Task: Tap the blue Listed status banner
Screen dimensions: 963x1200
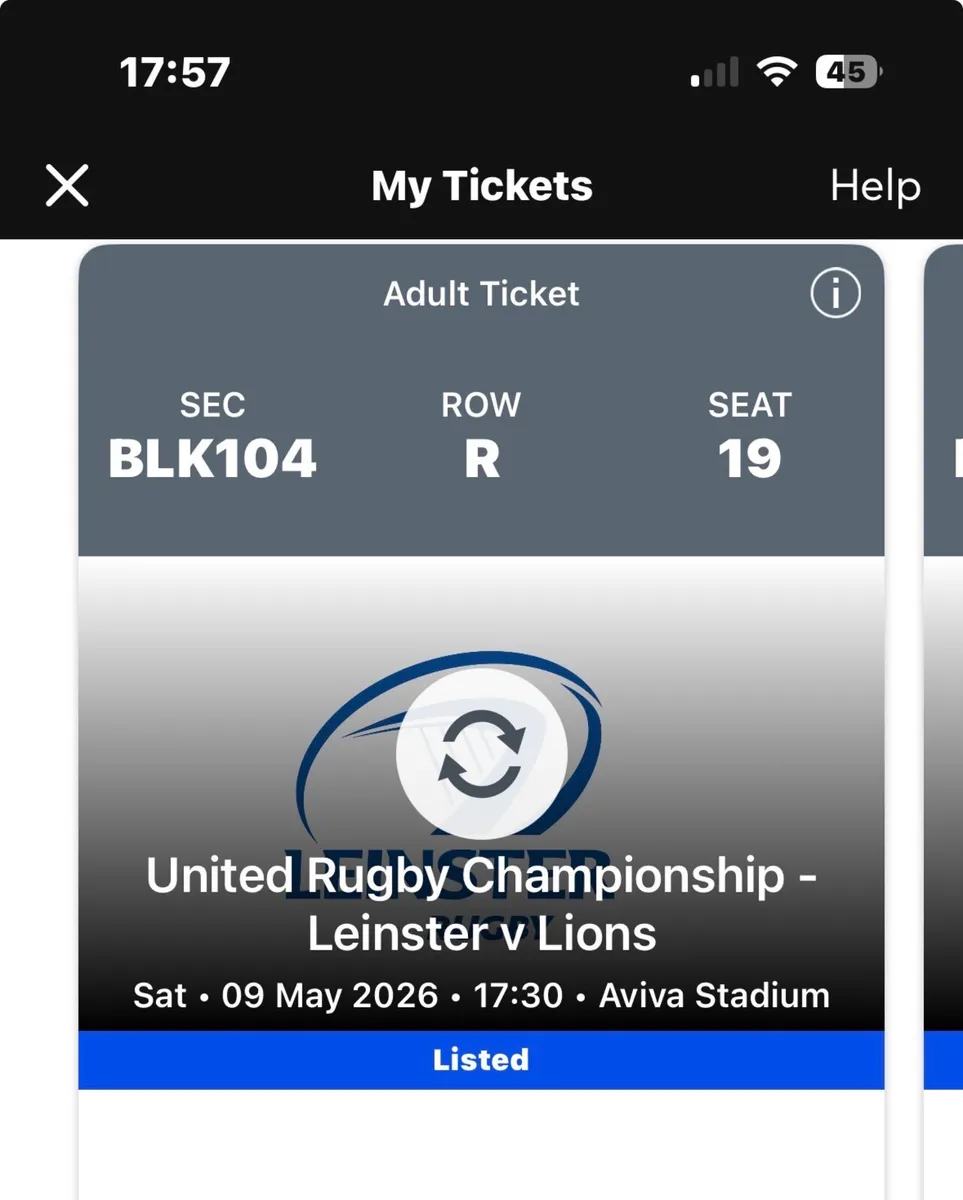Action: pyautogui.click(x=481, y=1059)
